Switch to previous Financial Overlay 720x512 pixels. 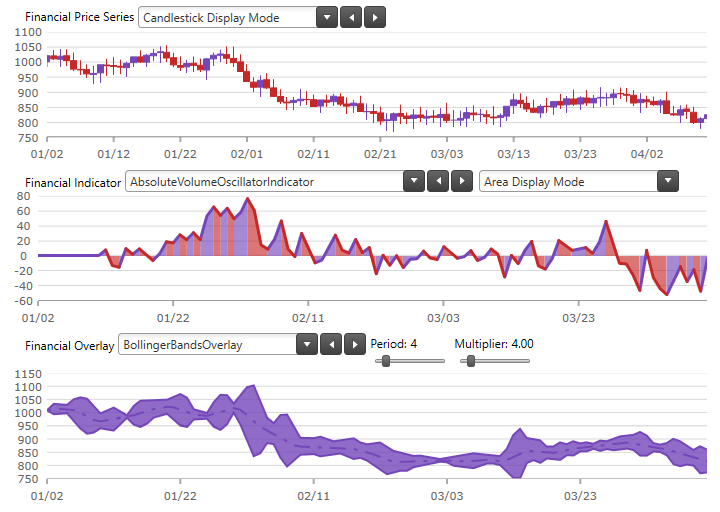coord(331,344)
